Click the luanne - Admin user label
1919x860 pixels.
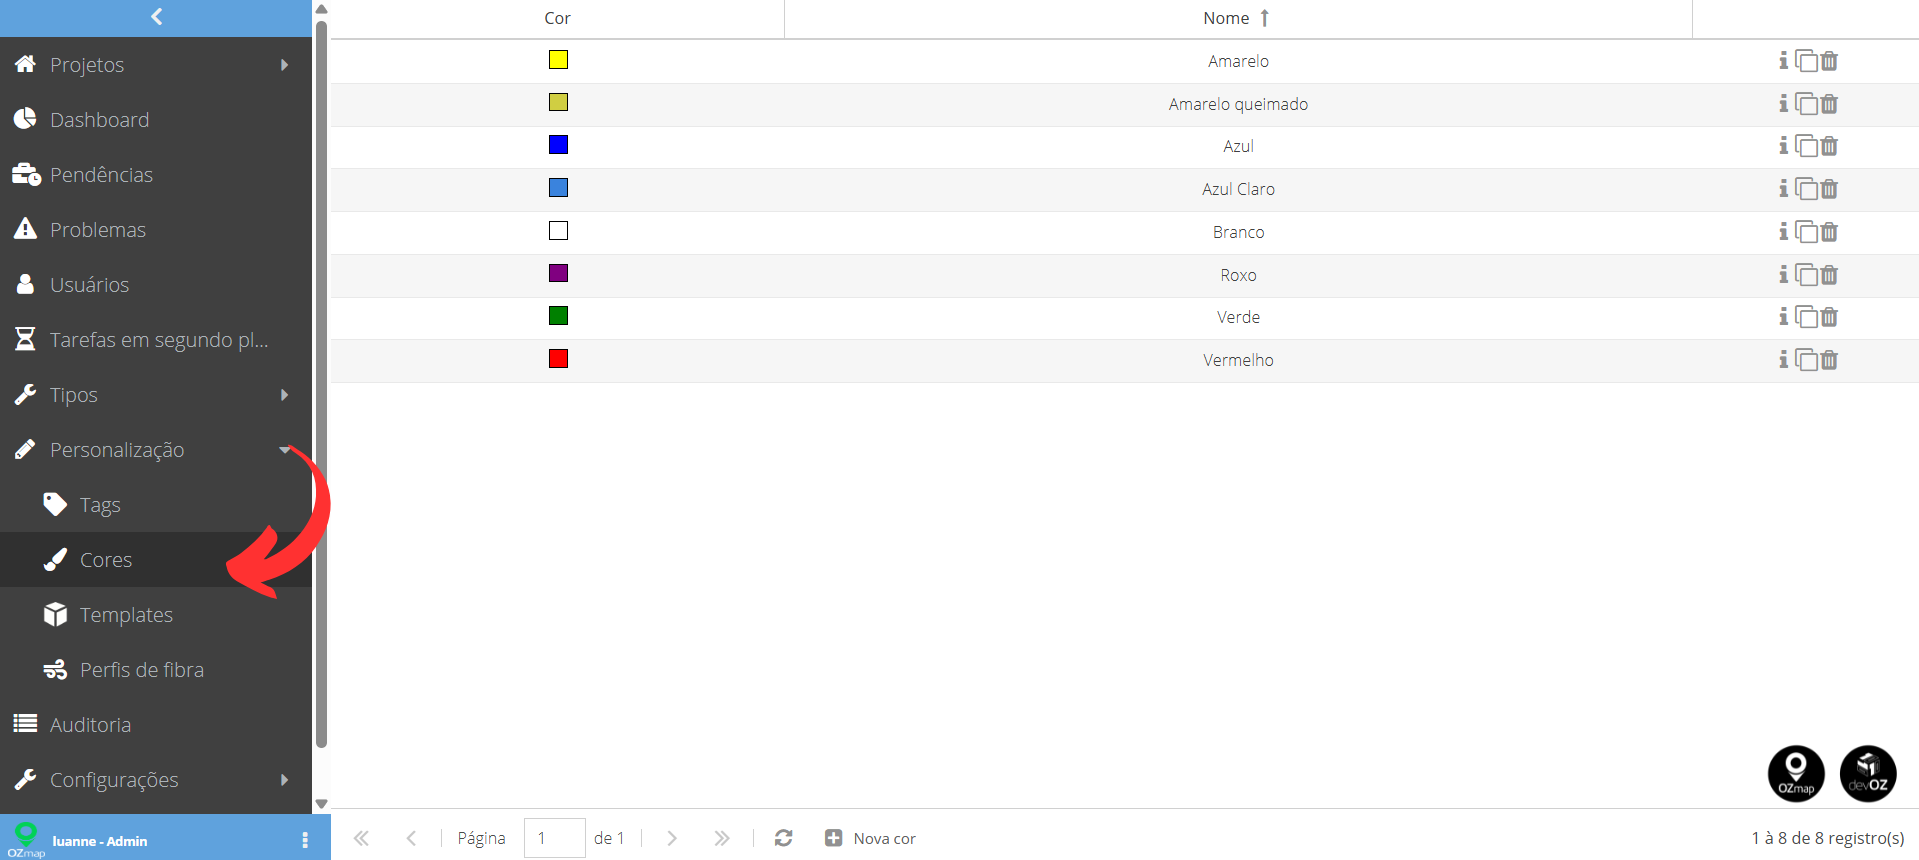[x=100, y=841]
